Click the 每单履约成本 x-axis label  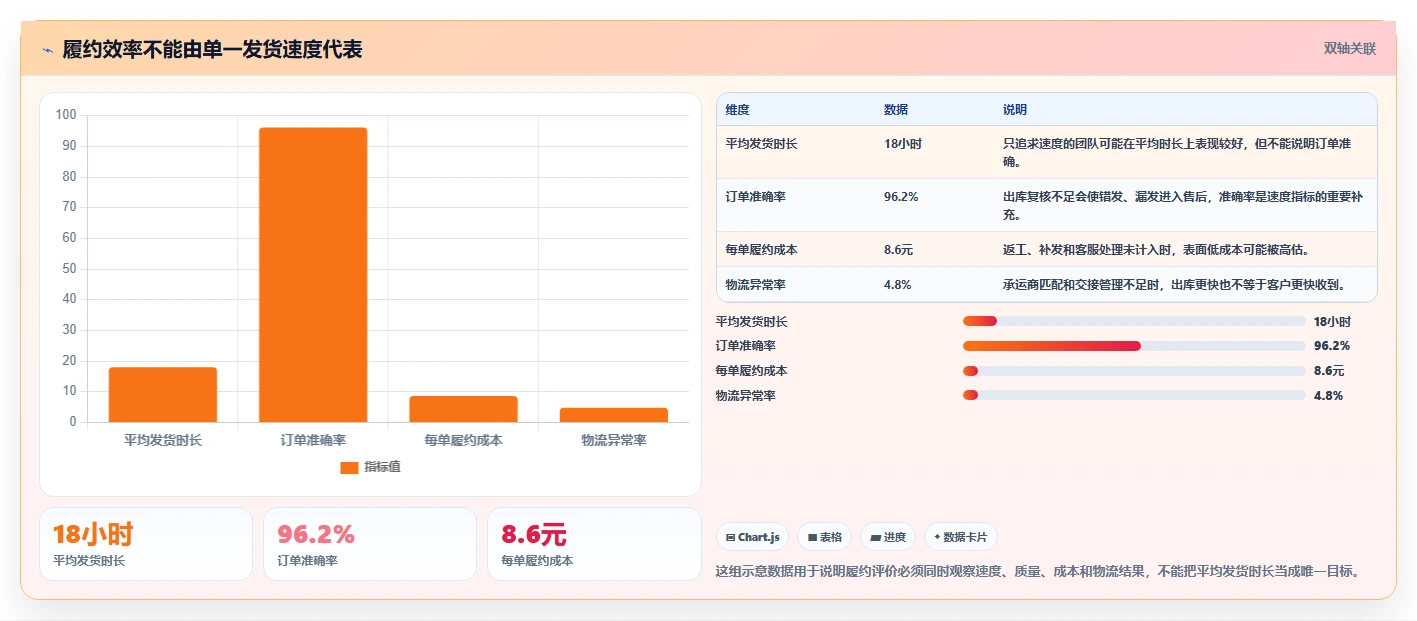[x=463, y=440]
